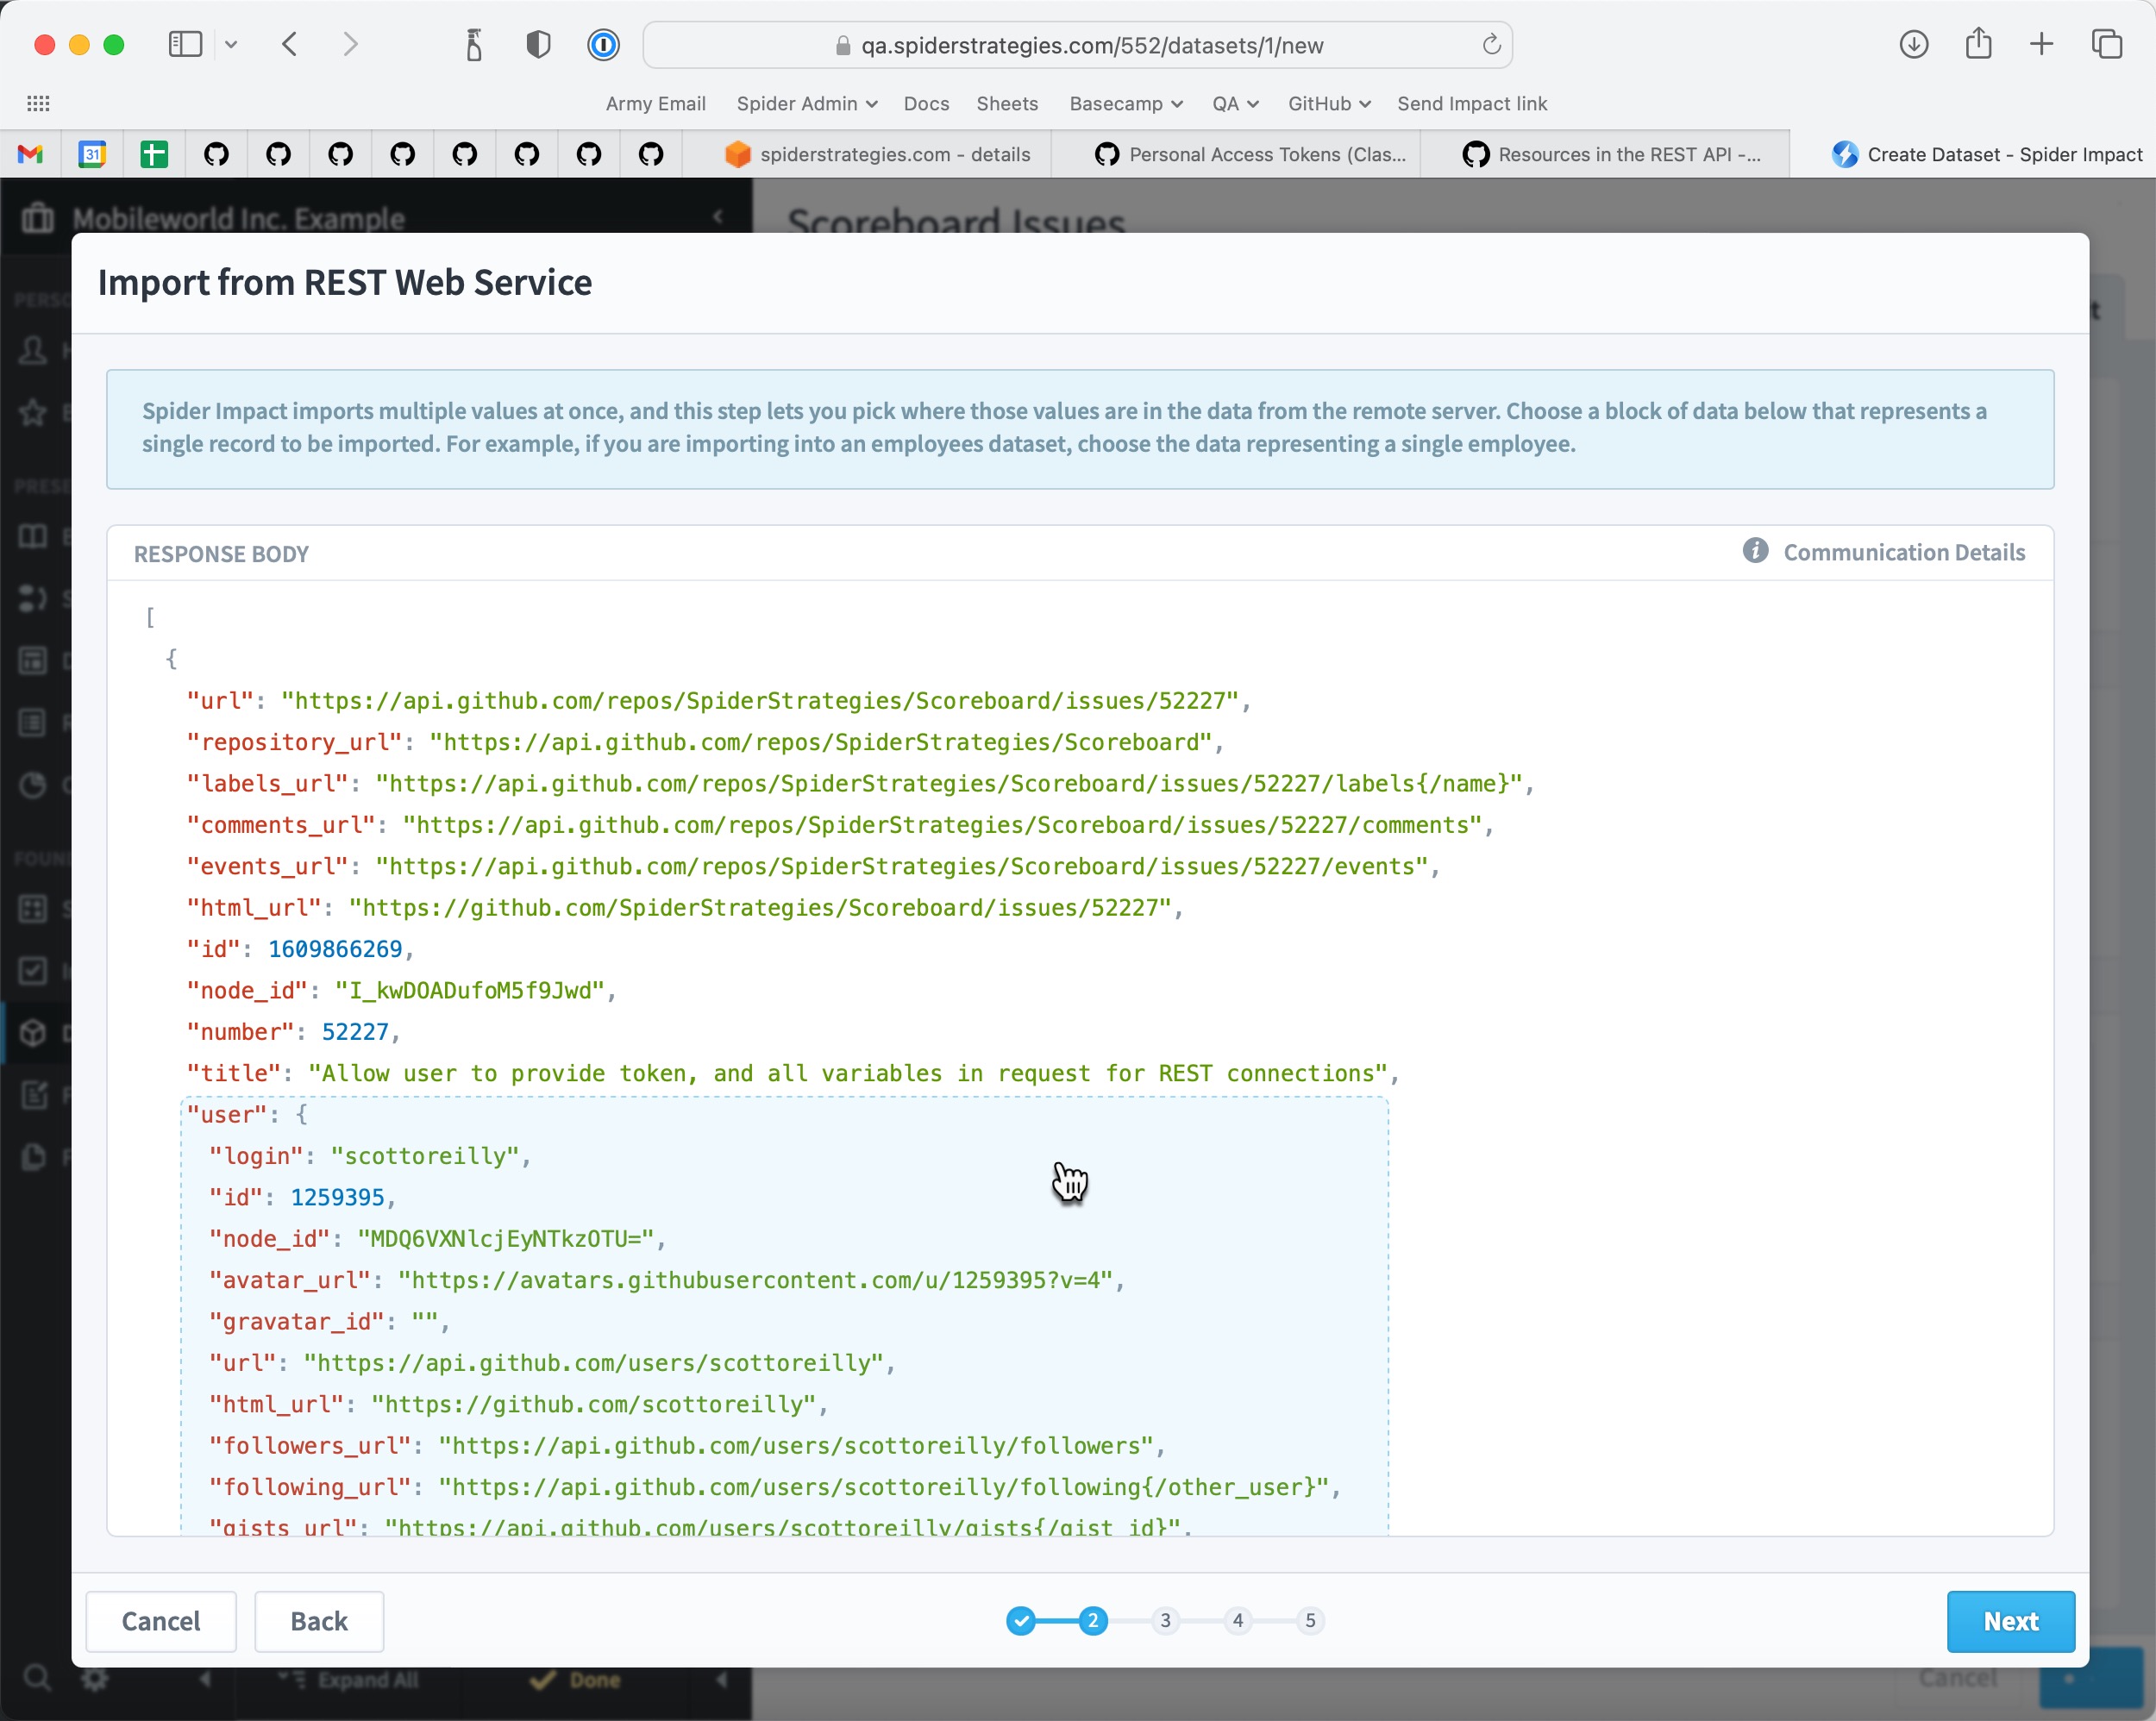Click the completed step 1 checkmark indicator

pos(1020,1621)
